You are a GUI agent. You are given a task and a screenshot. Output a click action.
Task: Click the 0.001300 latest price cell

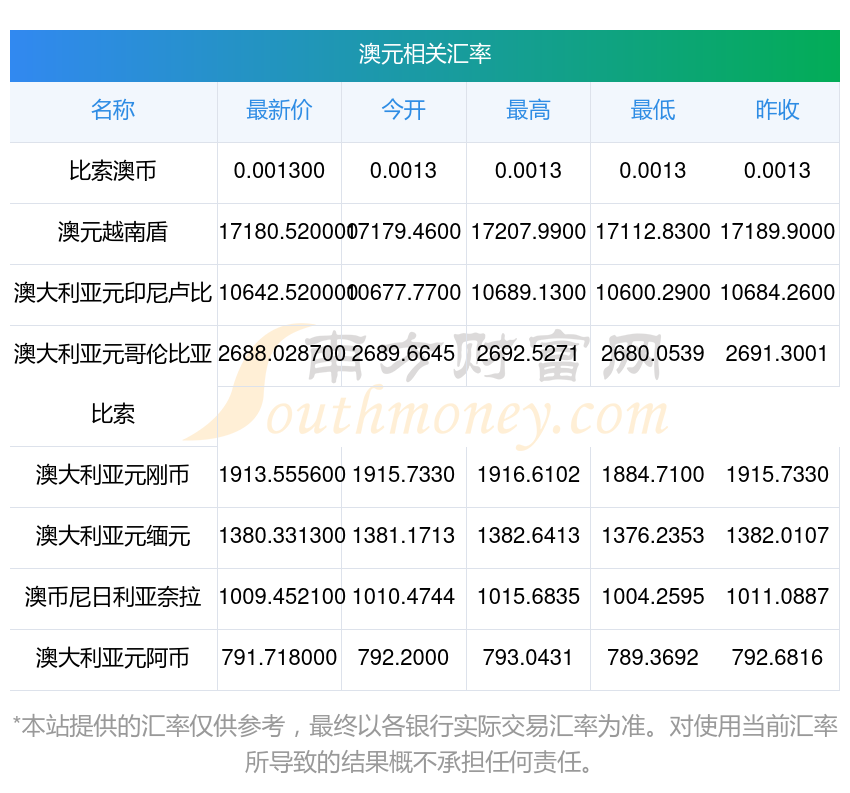click(x=279, y=171)
